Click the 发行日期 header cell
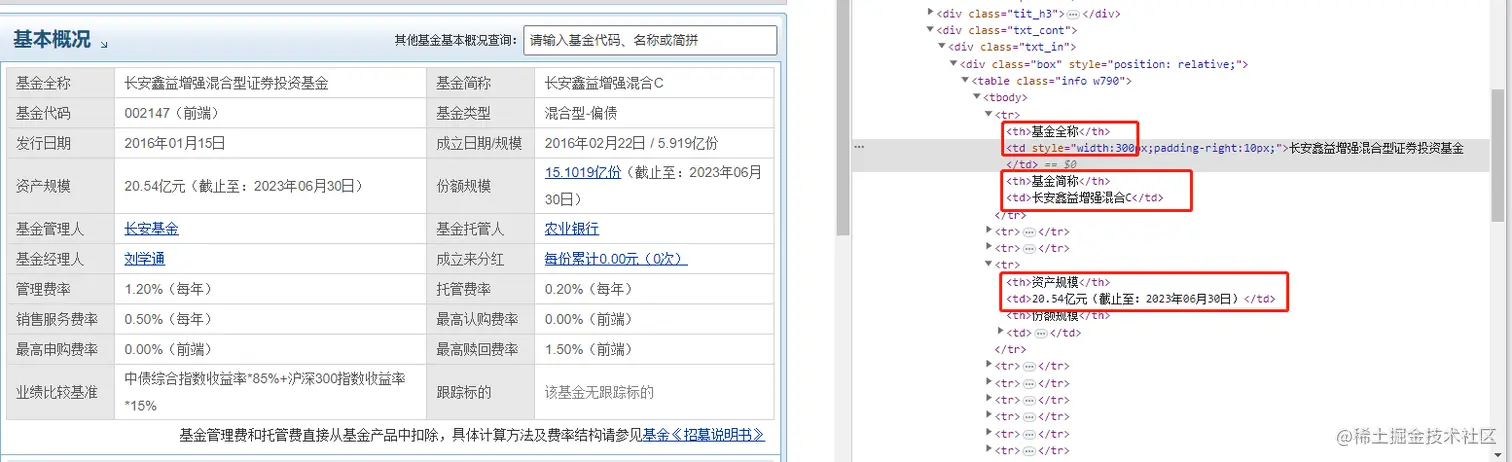 pos(61,143)
